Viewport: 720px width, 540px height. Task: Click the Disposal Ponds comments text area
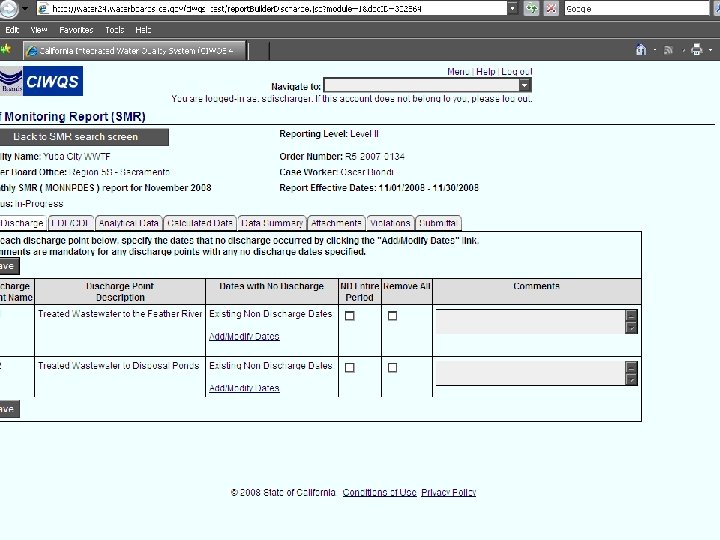pos(530,373)
